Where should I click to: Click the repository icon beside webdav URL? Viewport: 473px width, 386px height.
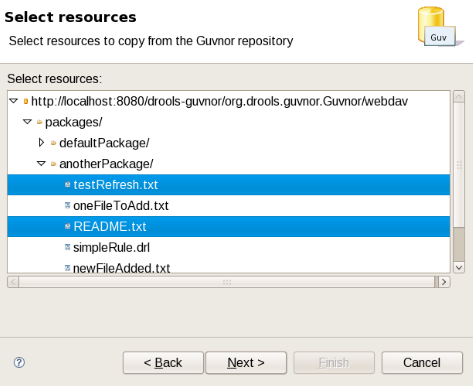coord(26,101)
